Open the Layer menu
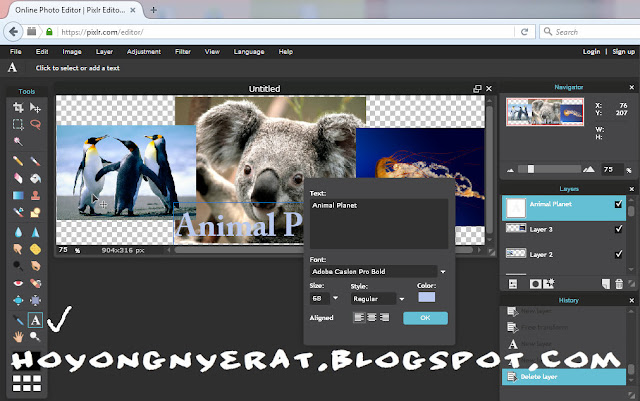 pyautogui.click(x=104, y=51)
